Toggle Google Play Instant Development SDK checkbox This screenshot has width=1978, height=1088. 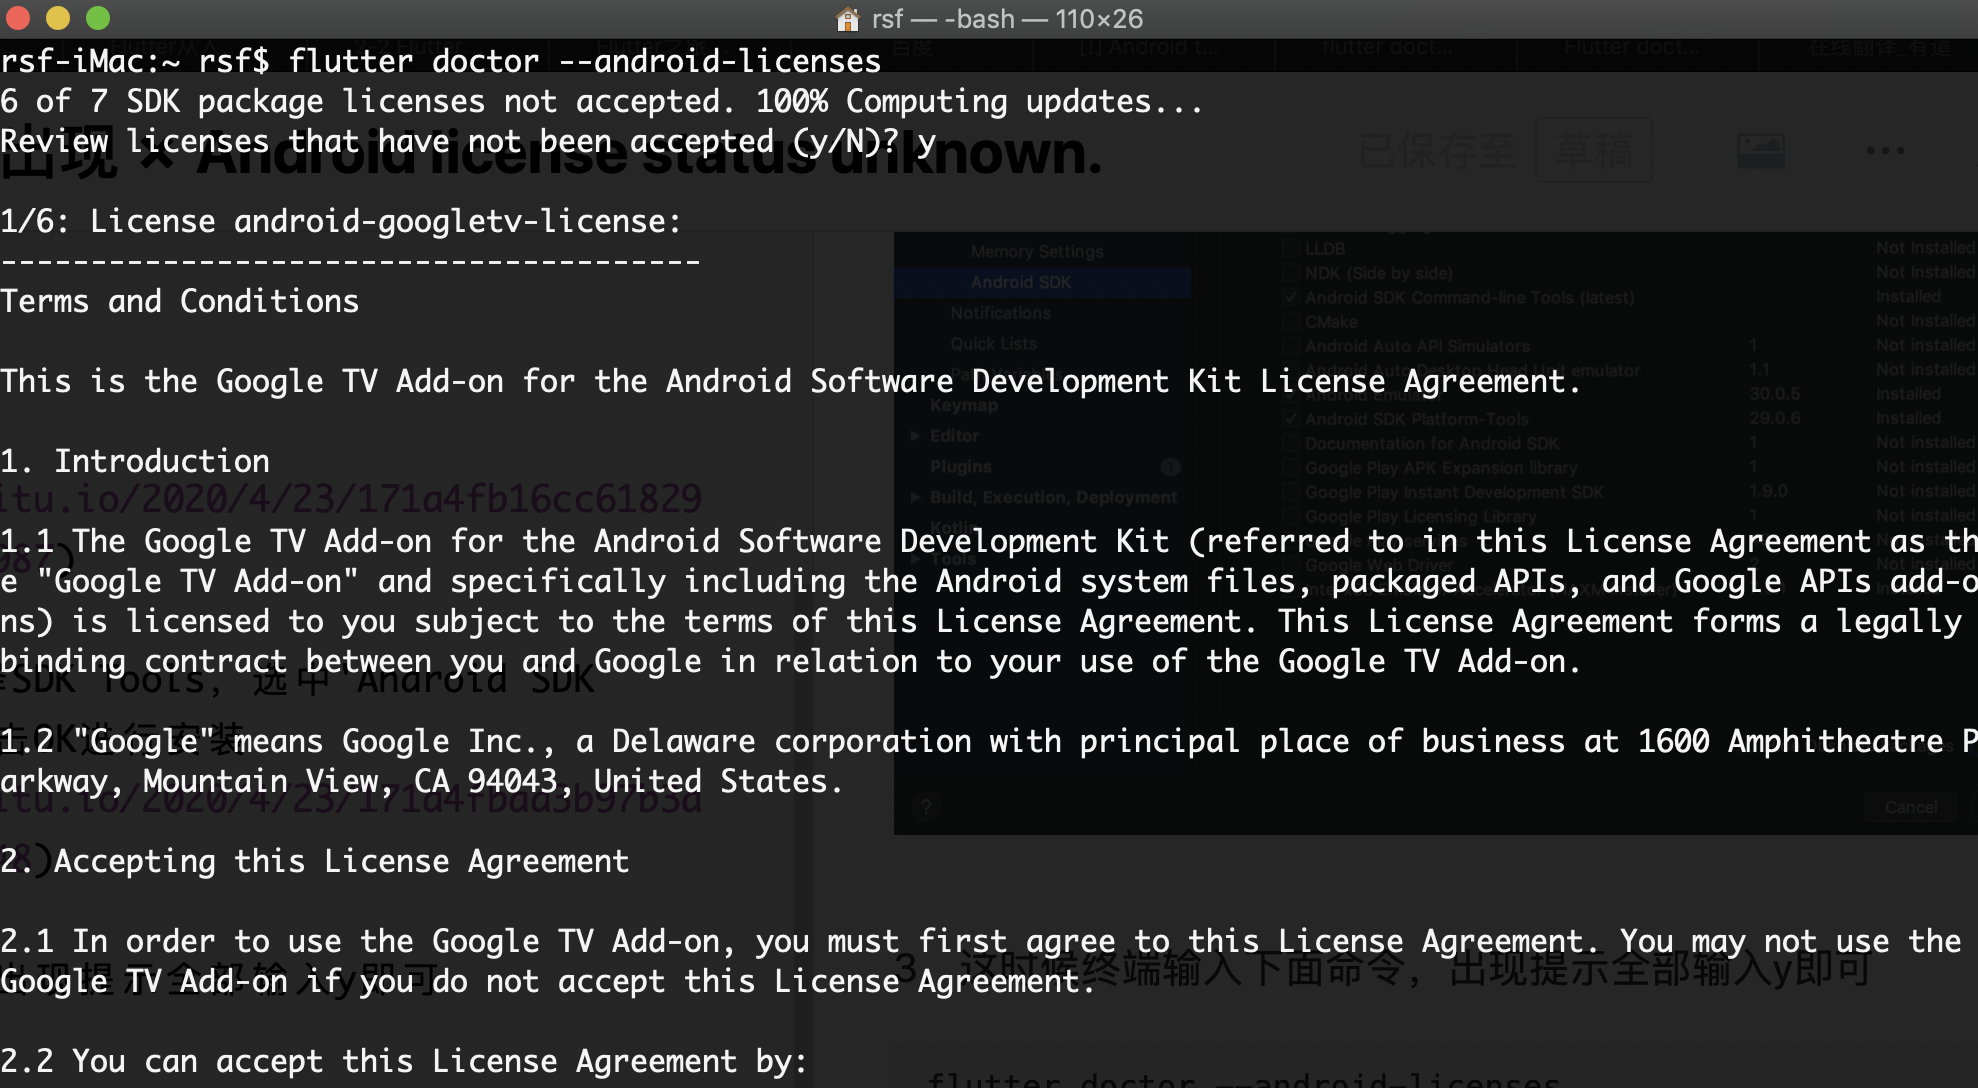pos(1290,492)
